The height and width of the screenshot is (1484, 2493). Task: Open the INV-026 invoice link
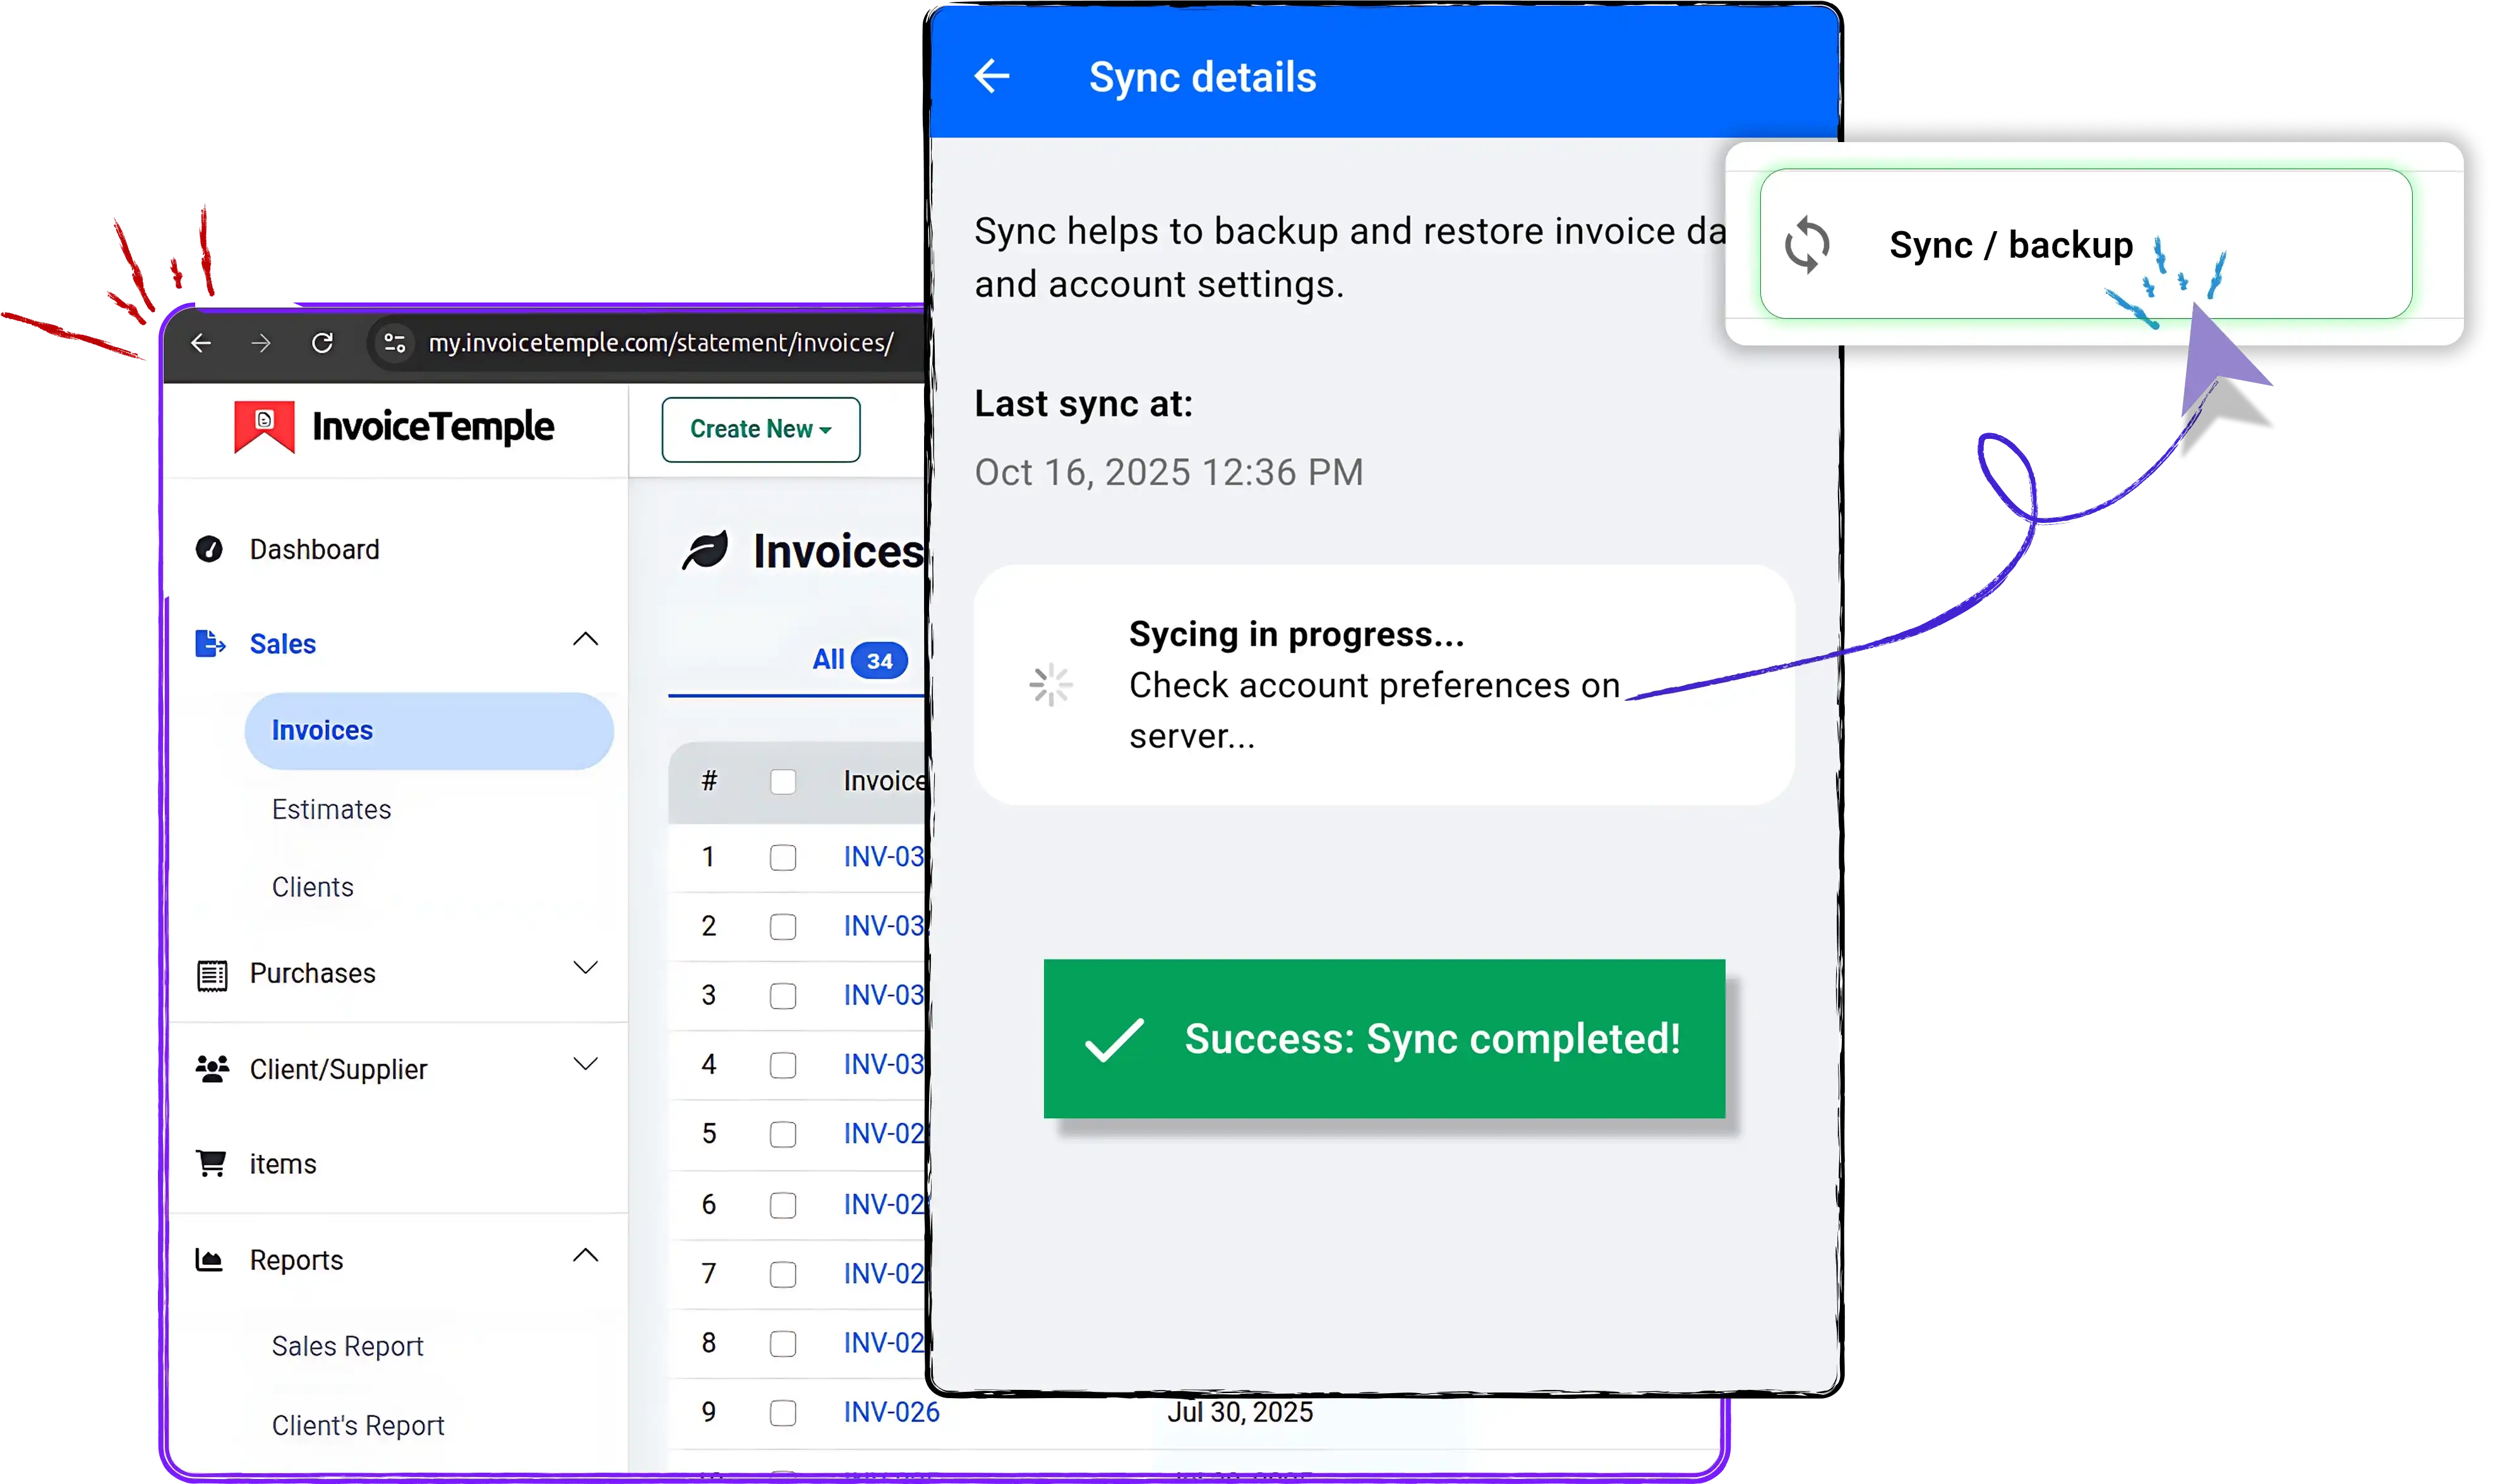[x=891, y=1412]
